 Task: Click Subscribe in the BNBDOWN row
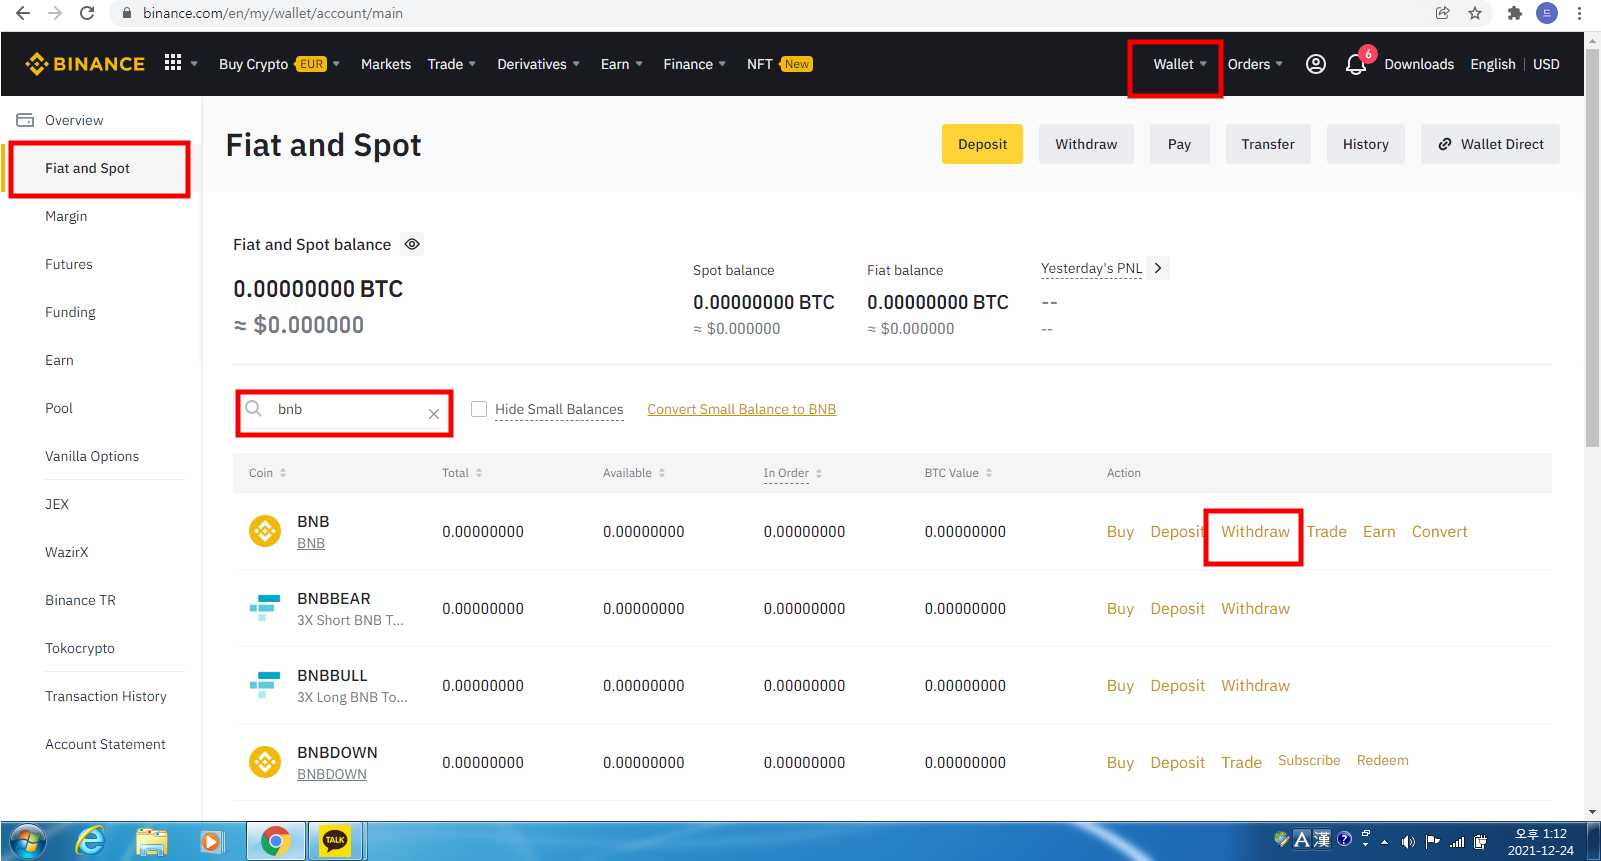click(1309, 760)
